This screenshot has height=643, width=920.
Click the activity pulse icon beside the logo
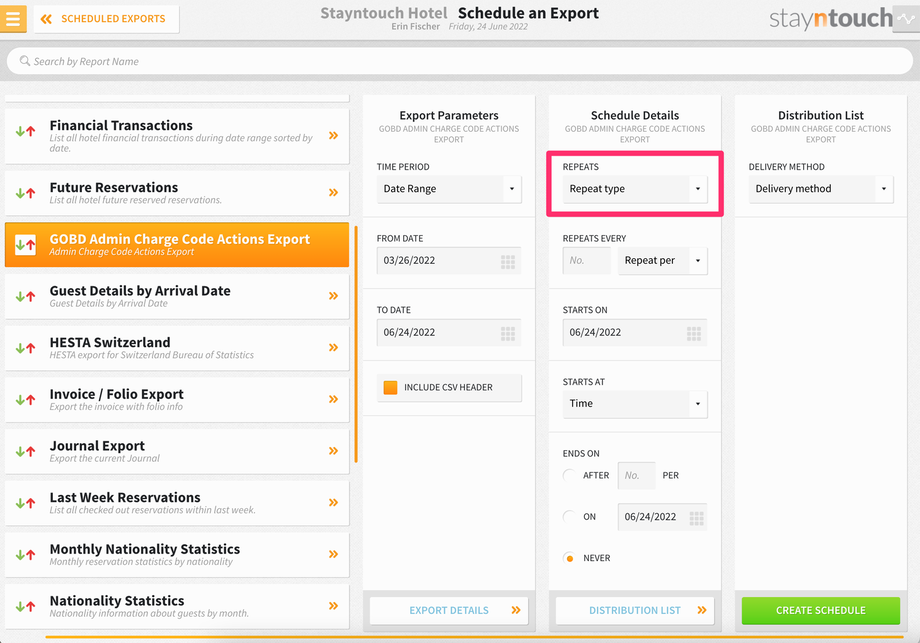(907, 19)
